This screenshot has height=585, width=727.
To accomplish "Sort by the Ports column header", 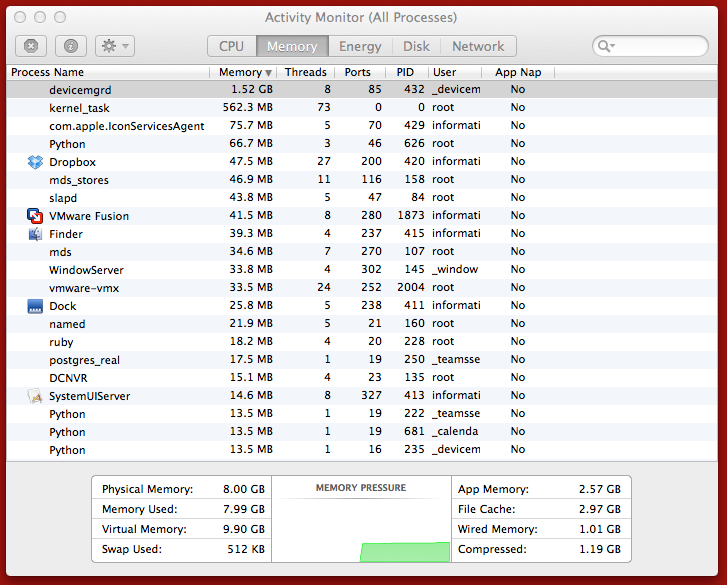I will (359, 72).
